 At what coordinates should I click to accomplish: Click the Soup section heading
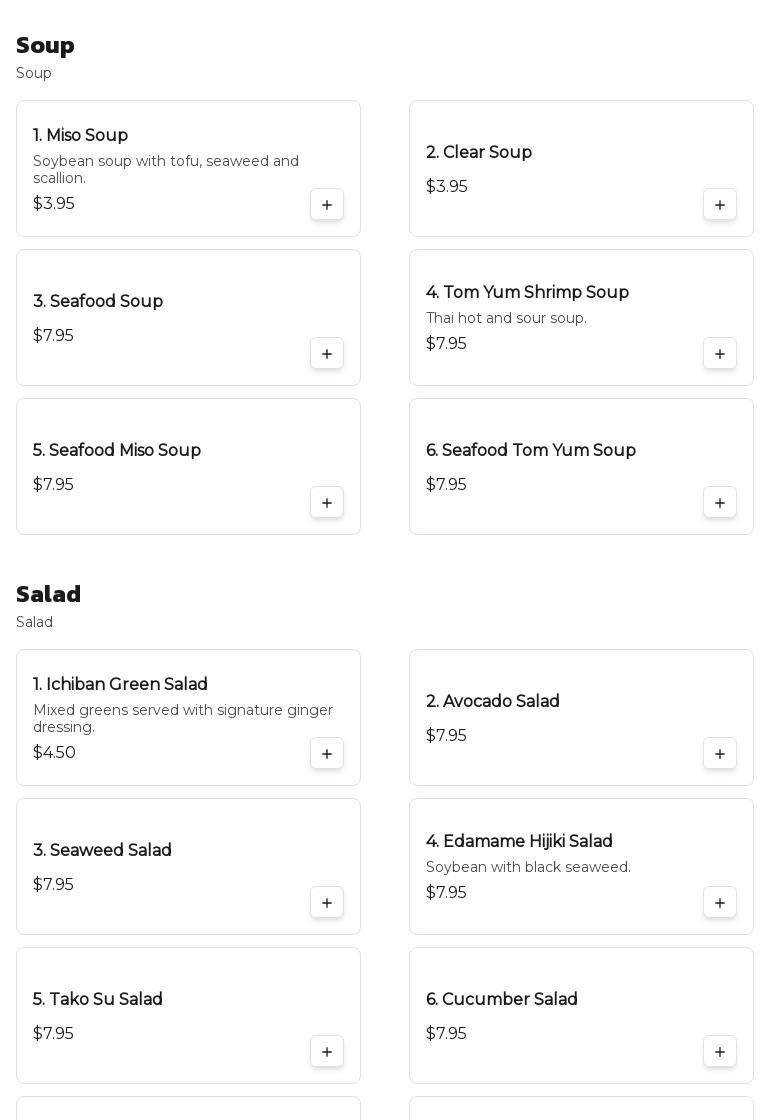[45, 45]
